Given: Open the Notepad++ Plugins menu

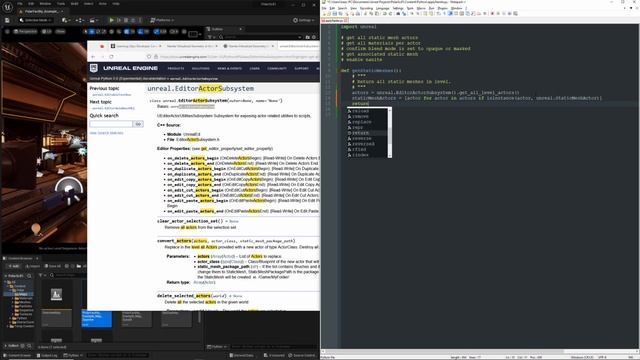Looking at the screenshot, I should (442, 8).
